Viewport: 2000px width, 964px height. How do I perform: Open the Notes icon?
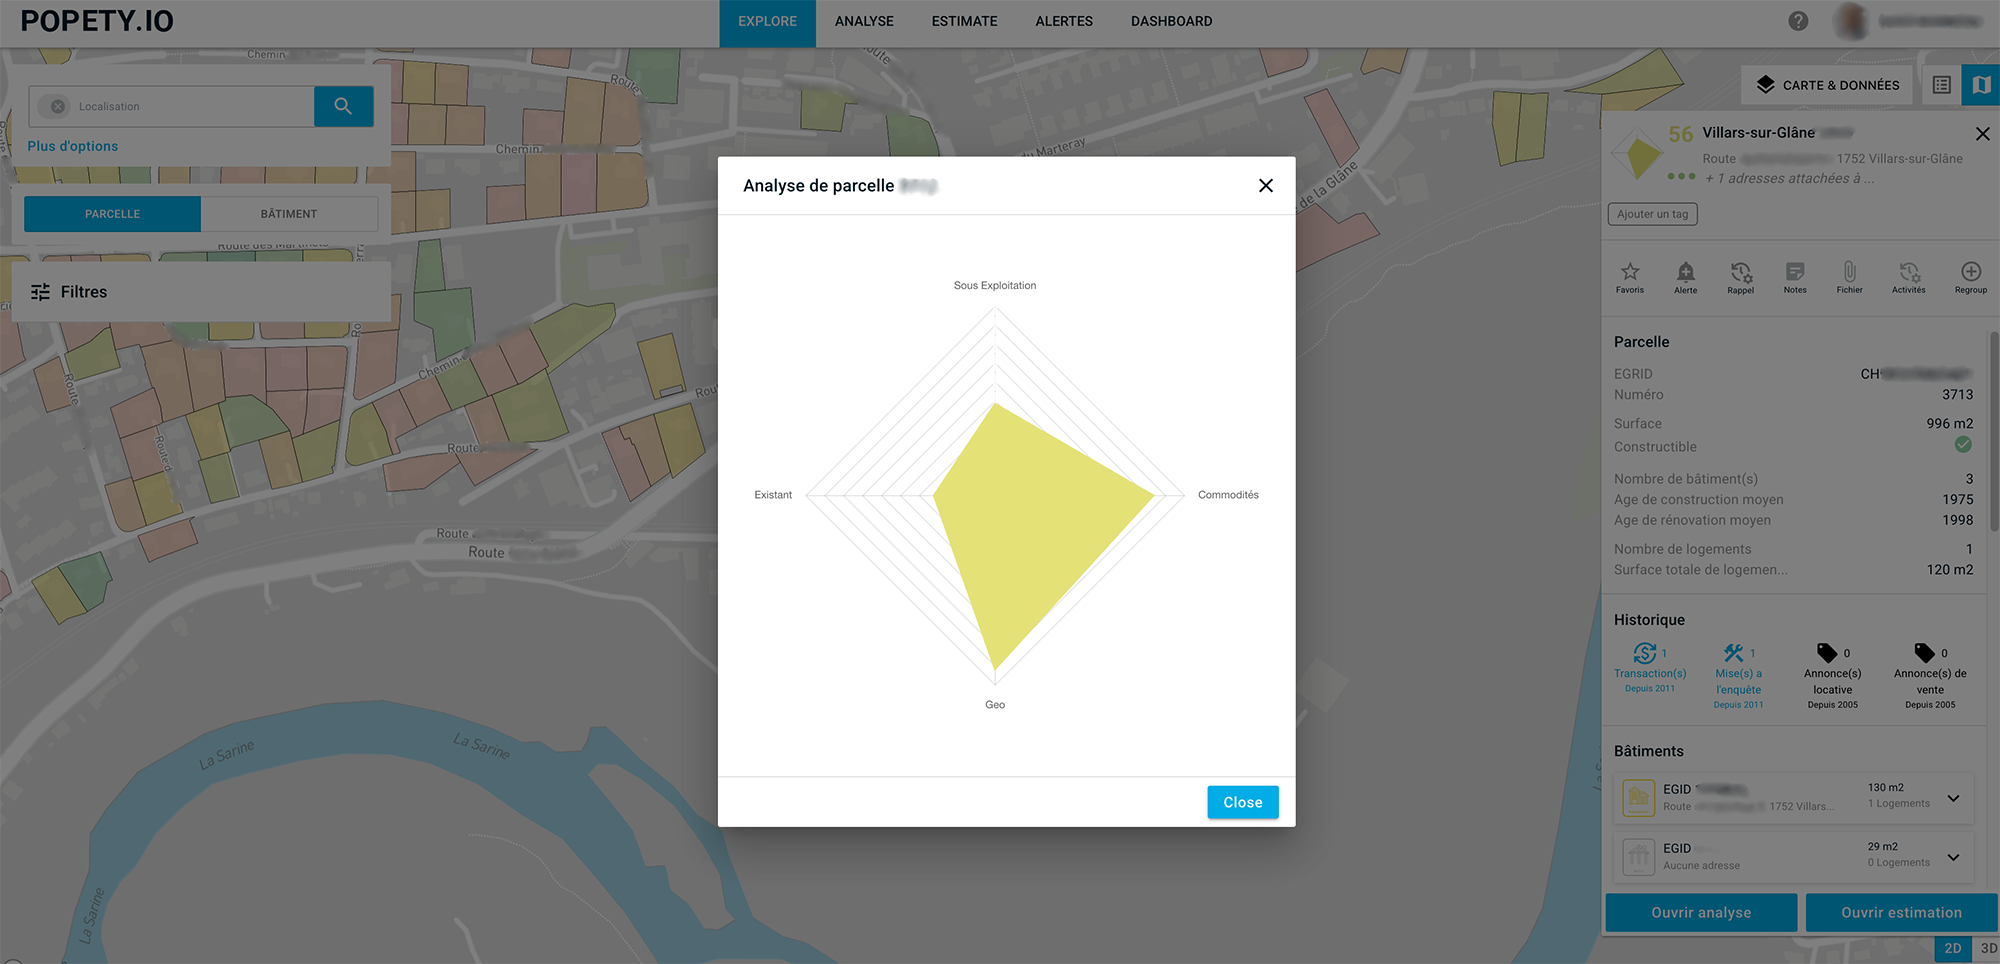(x=1795, y=272)
